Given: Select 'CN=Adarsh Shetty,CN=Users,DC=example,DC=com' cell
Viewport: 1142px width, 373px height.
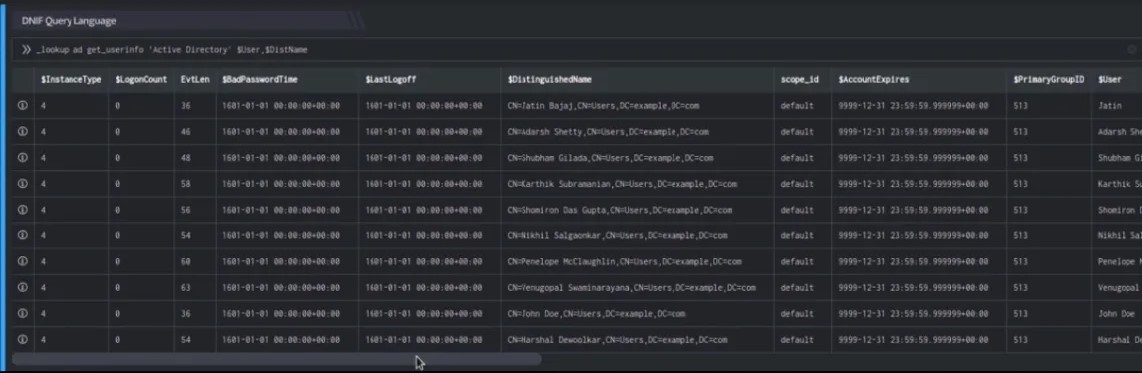Looking at the screenshot, I should click(x=608, y=132).
